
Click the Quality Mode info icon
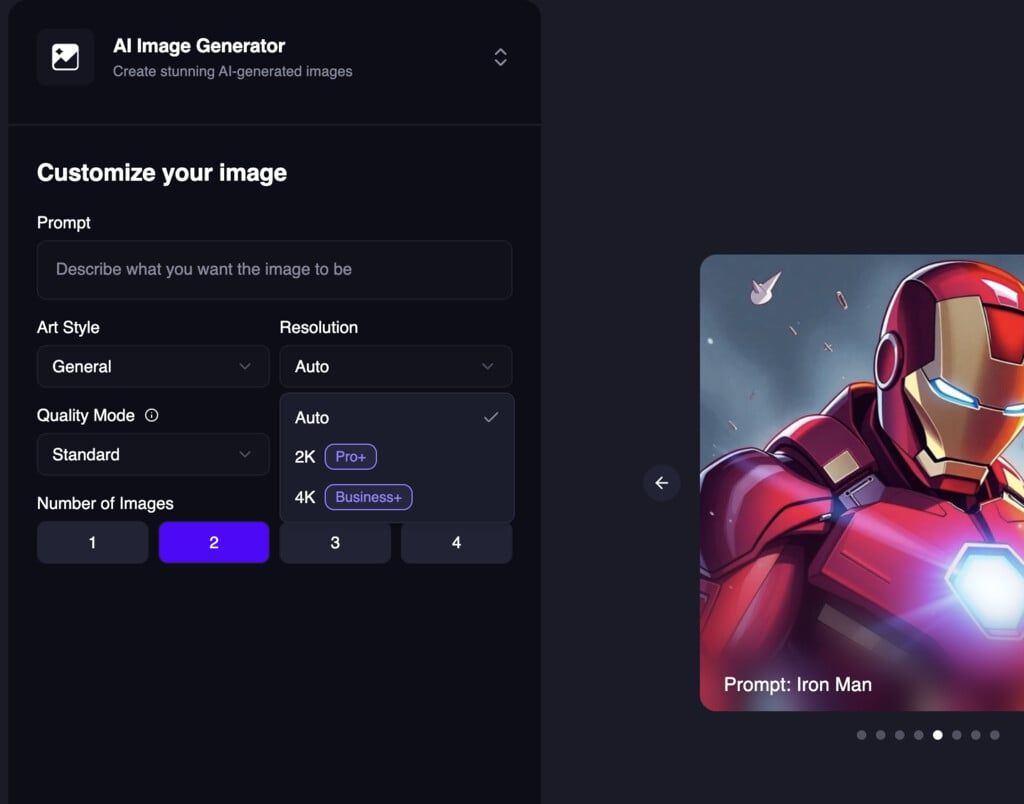click(152, 415)
